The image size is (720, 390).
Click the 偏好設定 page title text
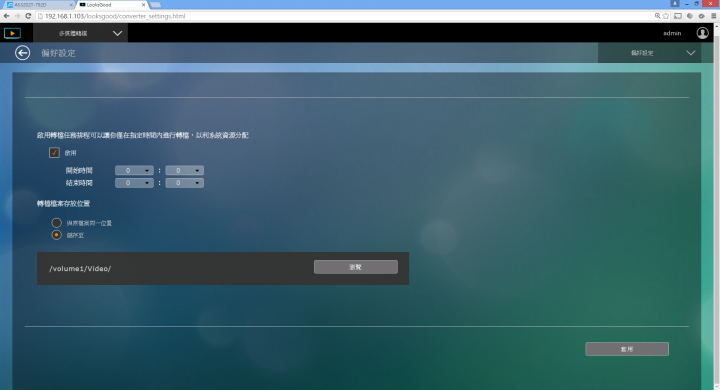point(58,53)
